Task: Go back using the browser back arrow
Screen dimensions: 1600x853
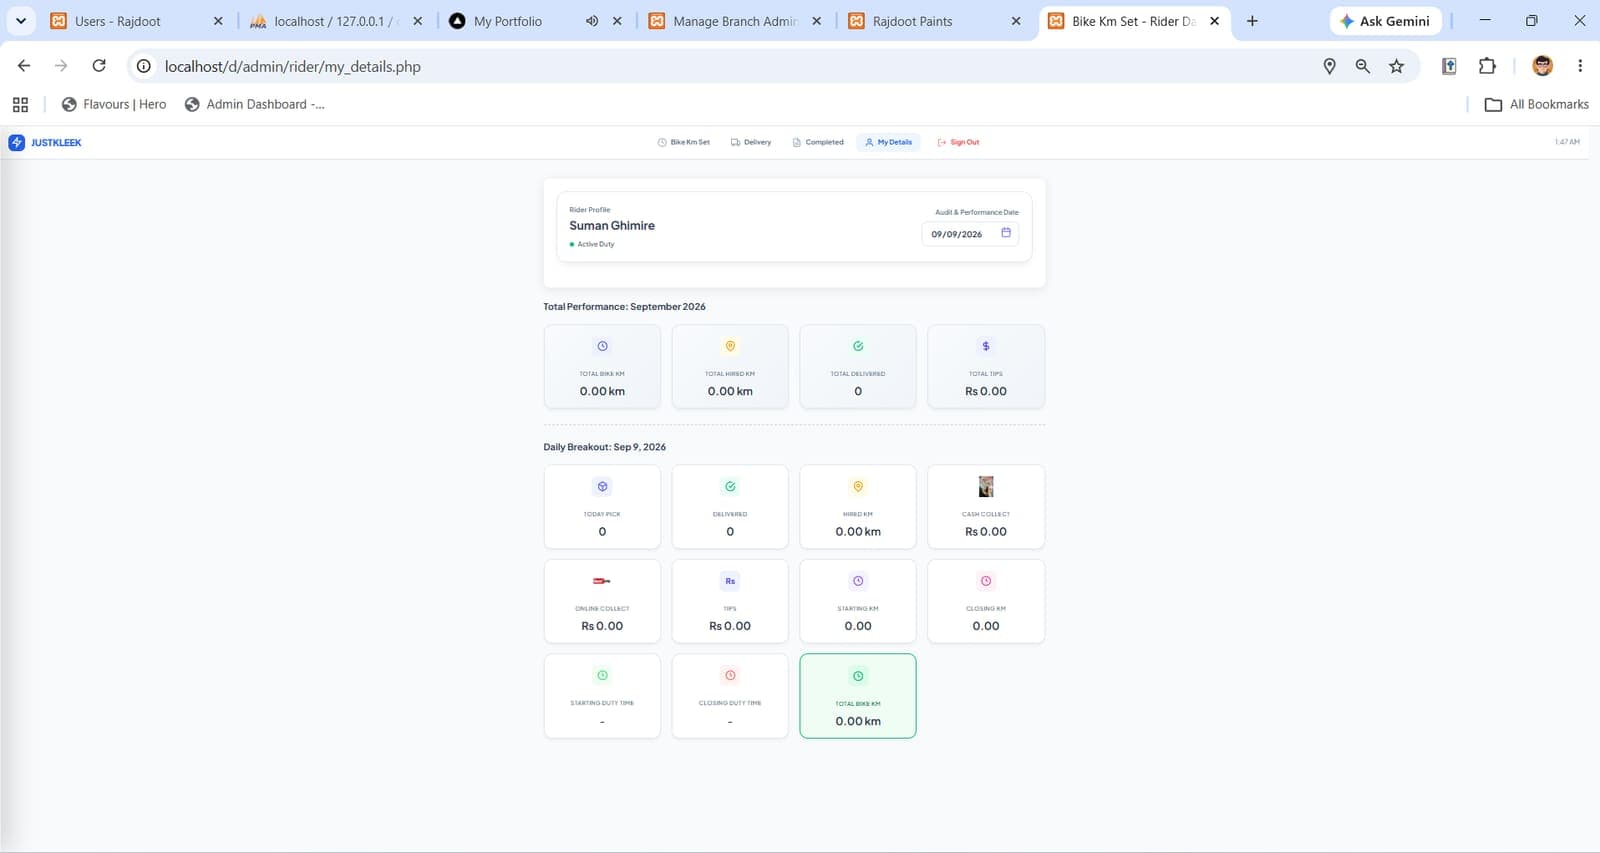Action: (24, 66)
